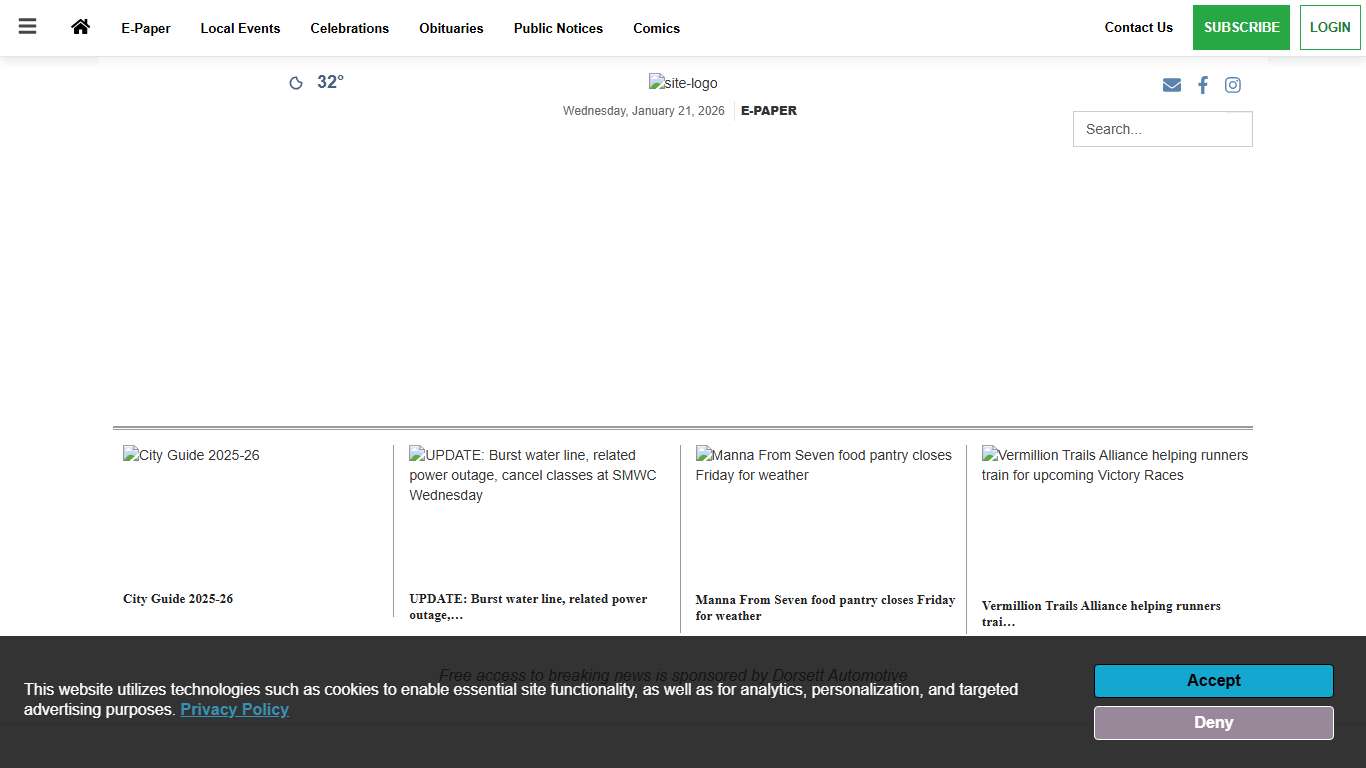This screenshot has width=1366, height=768.
Task: Open the Comics section
Action: point(656,28)
